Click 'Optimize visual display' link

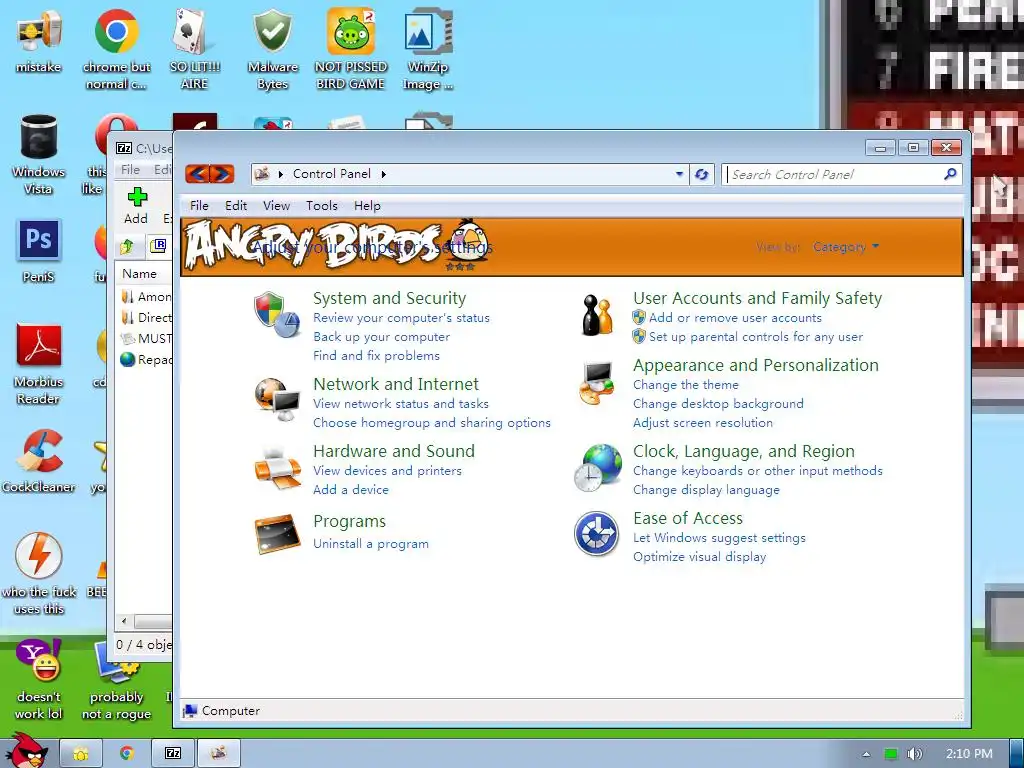click(699, 557)
